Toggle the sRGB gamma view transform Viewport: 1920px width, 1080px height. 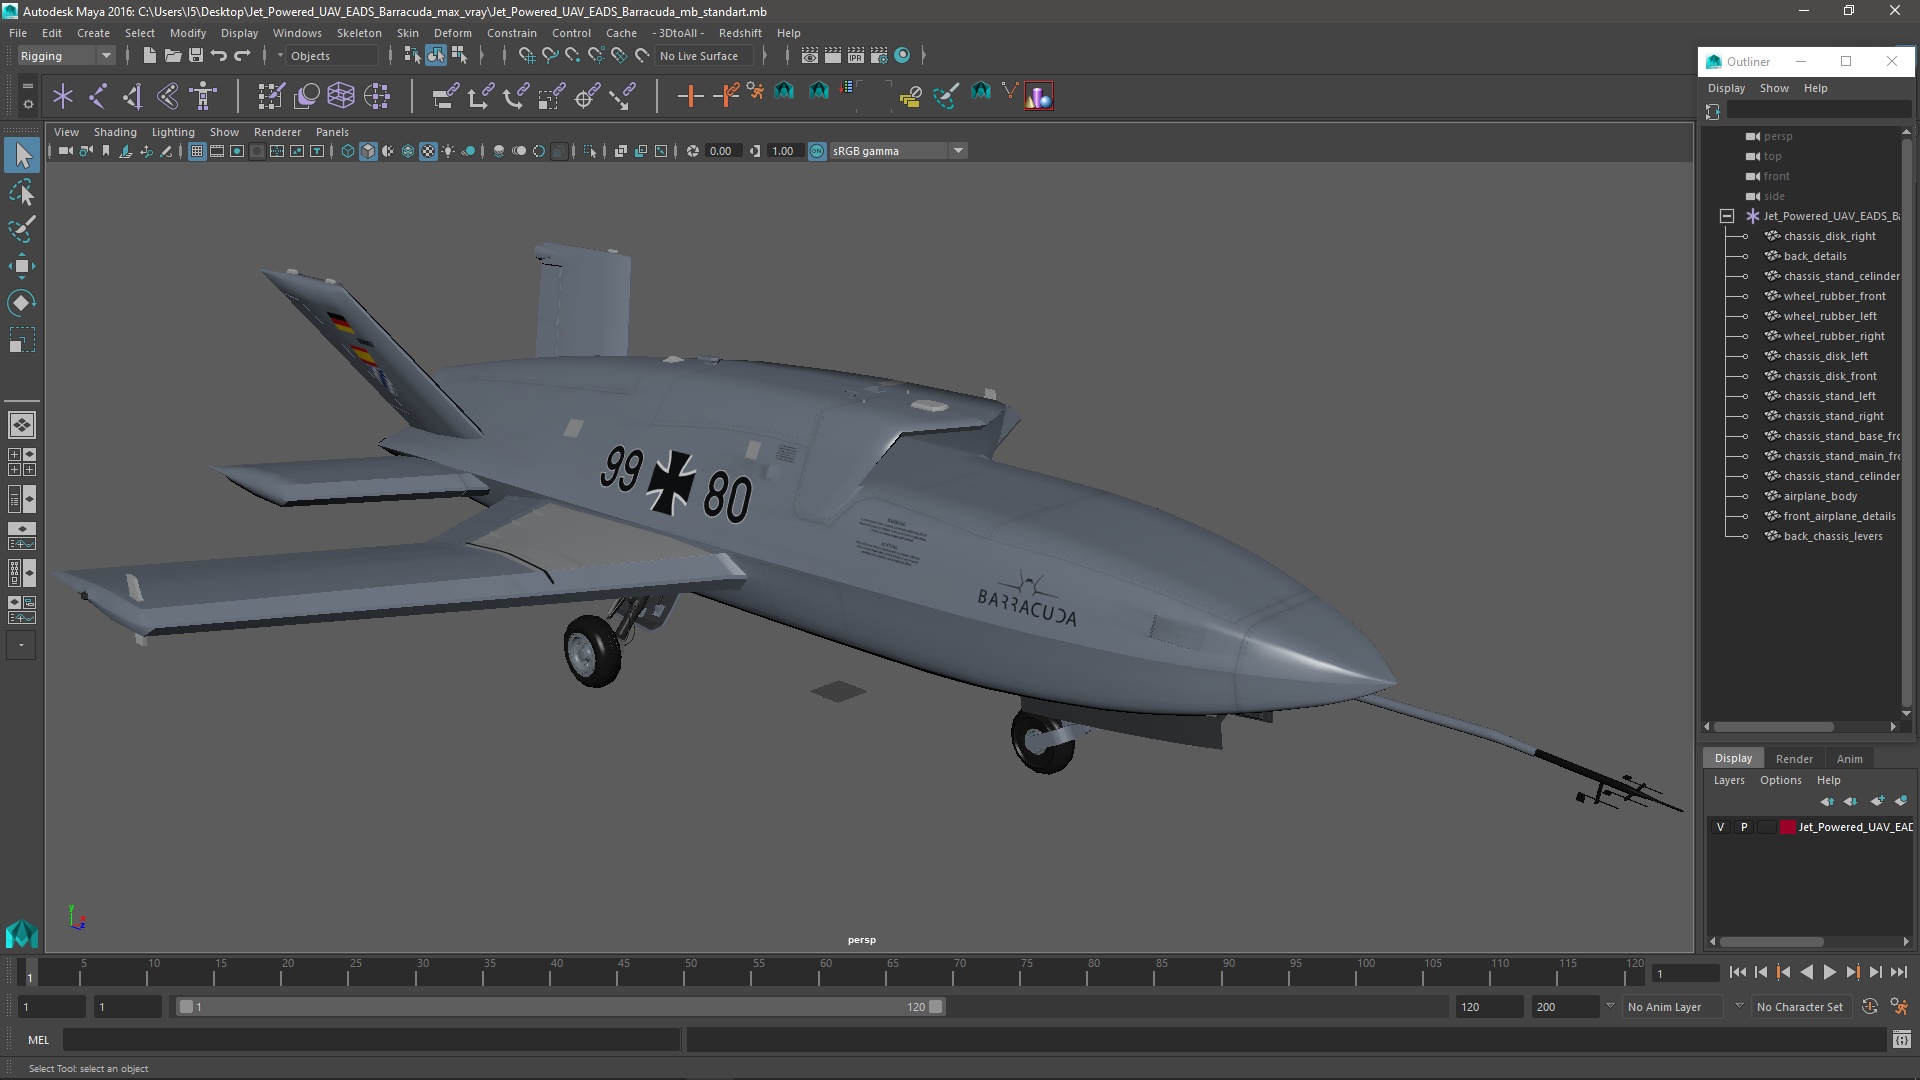817,151
